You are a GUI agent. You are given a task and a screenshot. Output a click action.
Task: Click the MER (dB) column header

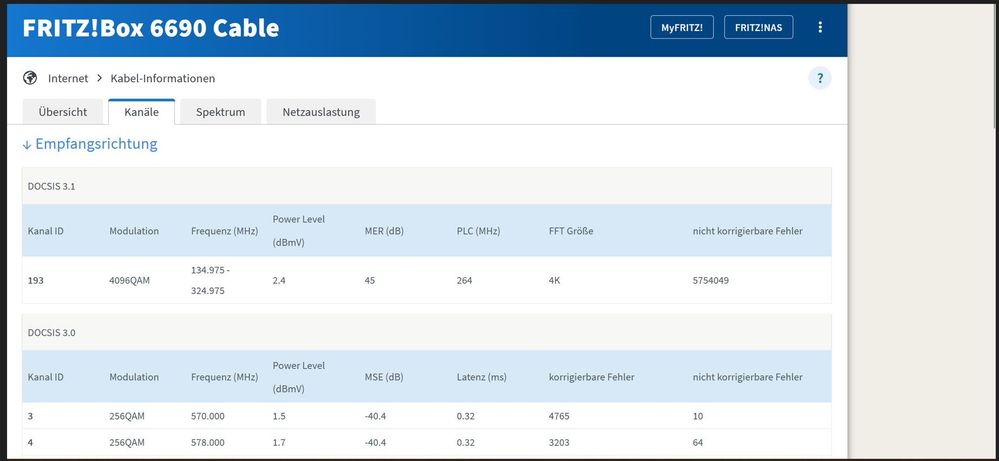tap(384, 231)
